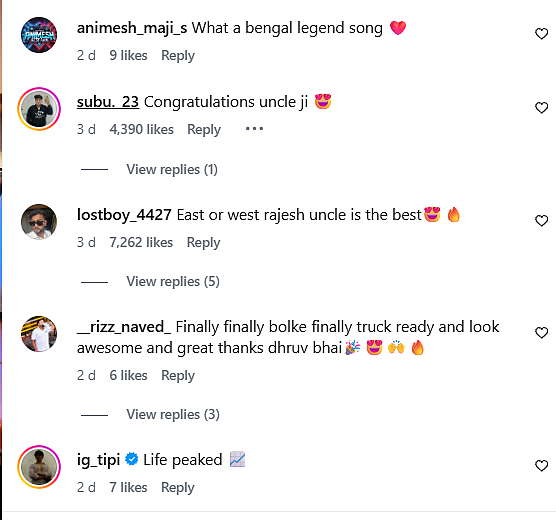Reply to ig_tipi comment
The image size is (556, 520).
[x=178, y=487]
